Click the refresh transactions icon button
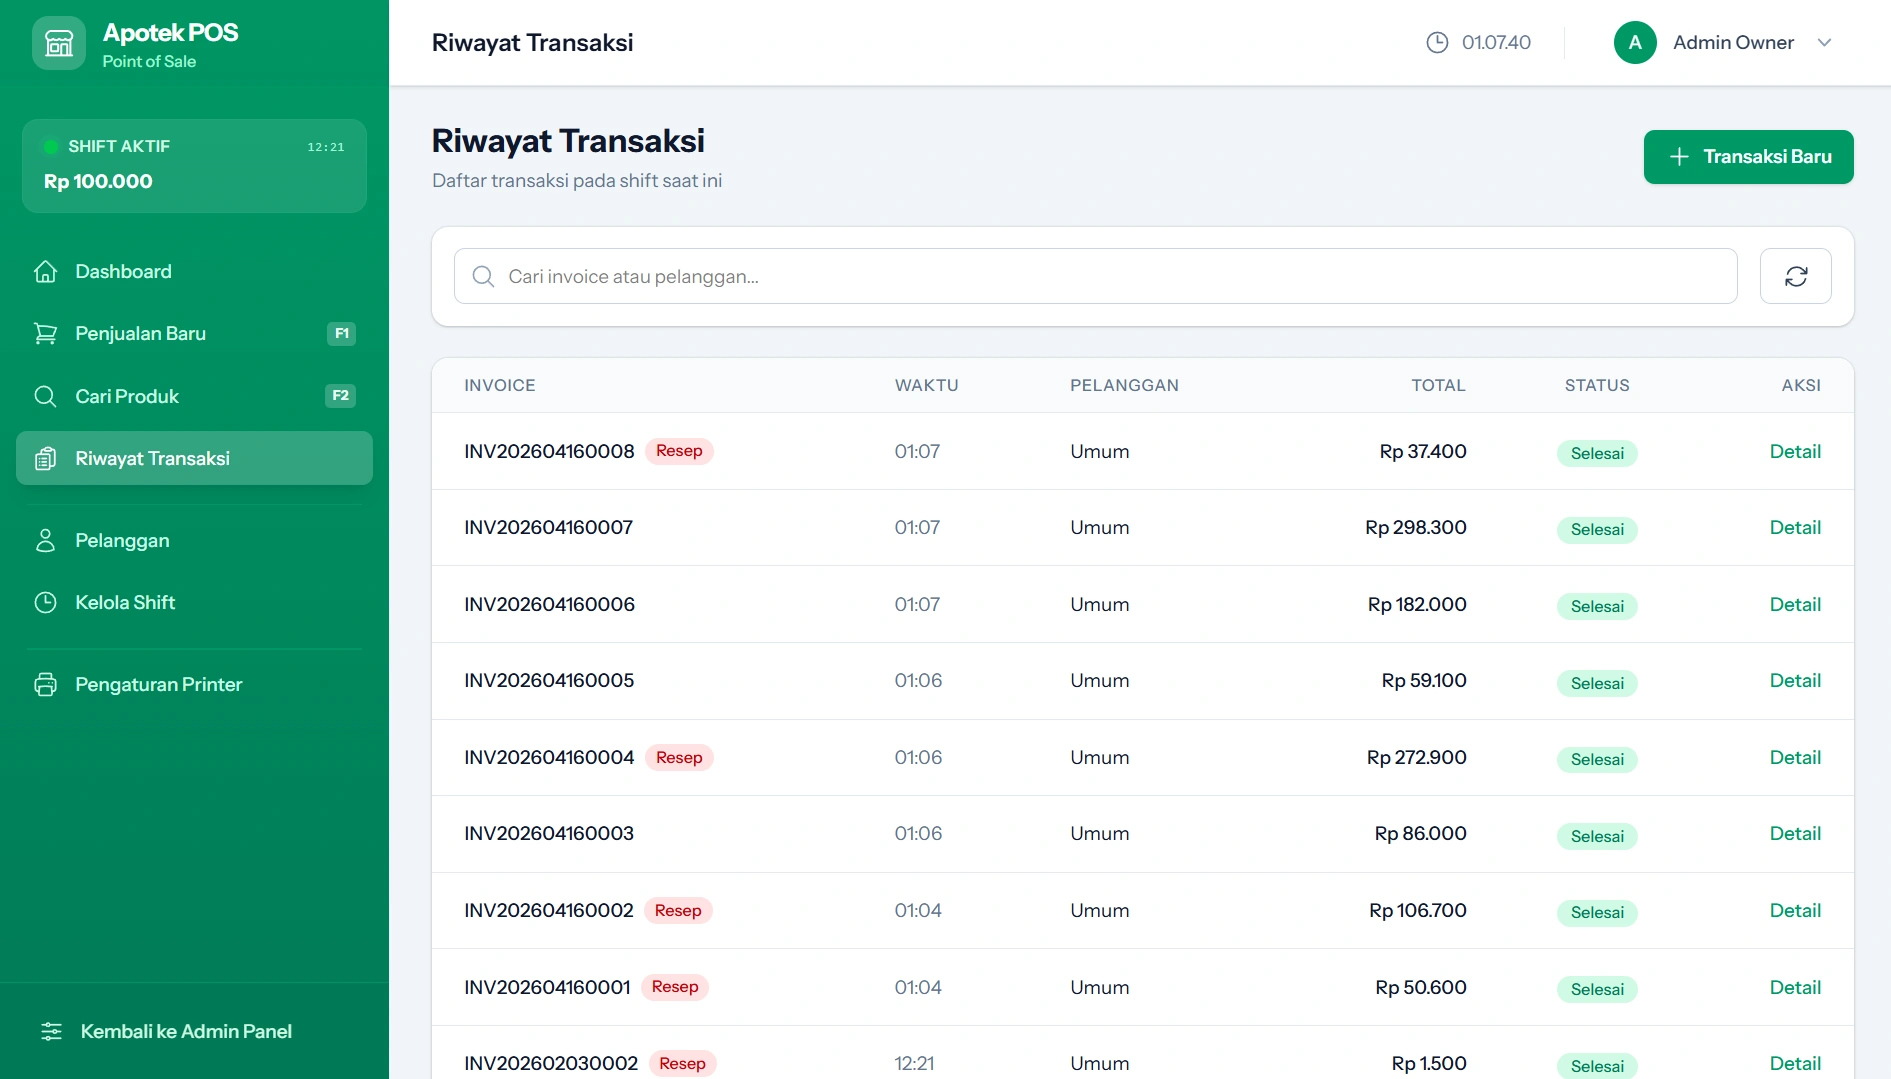 pyautogui.click(x=1796, y=276)
